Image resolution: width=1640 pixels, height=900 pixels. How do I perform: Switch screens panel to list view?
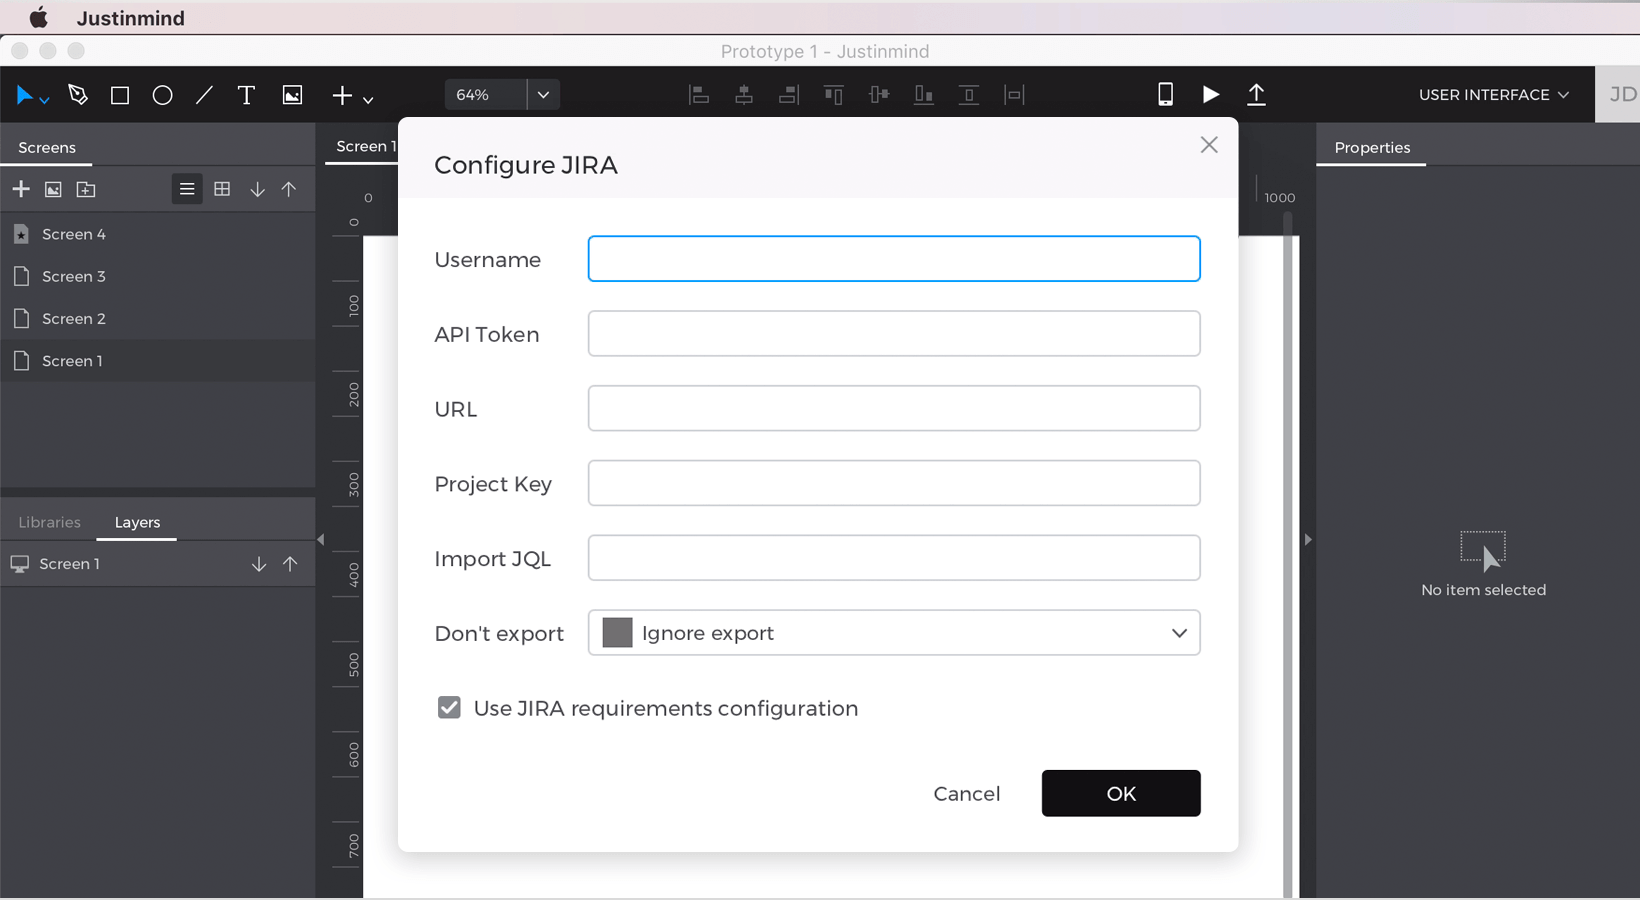(187, 189)
